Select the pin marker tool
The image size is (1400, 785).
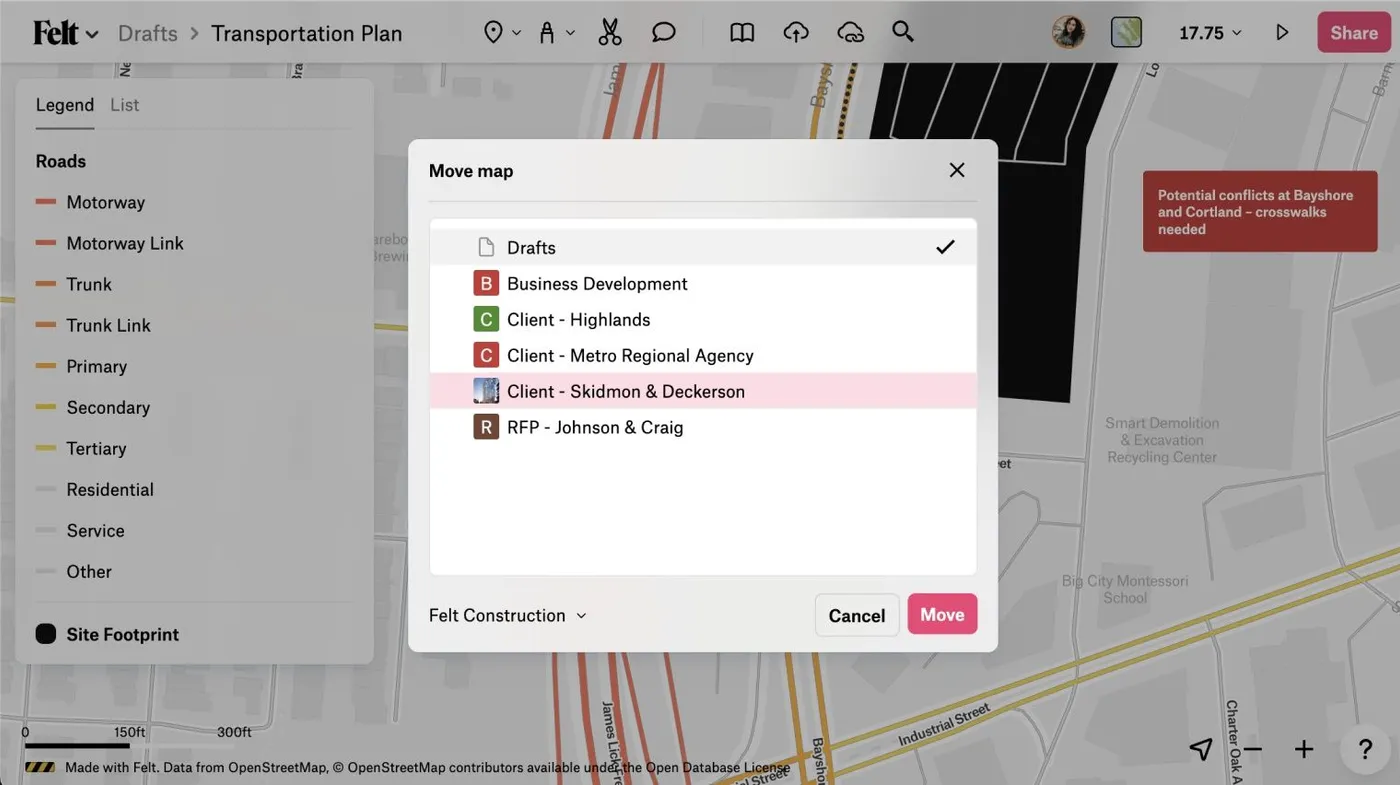tap(493, 33)
